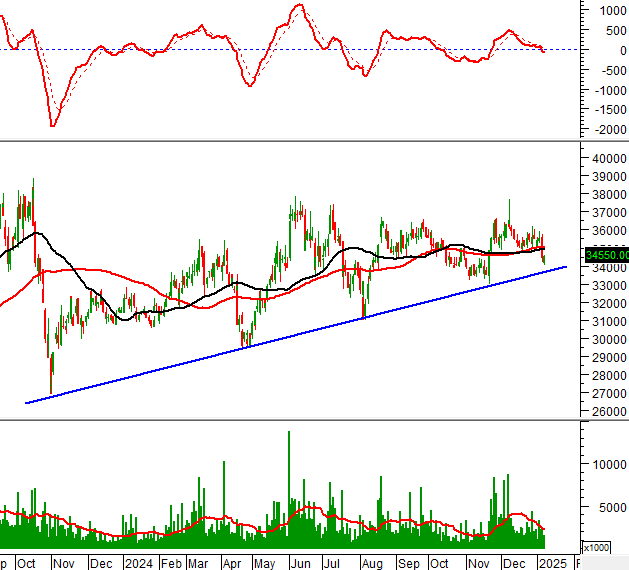Select the blue ascending trendline

[296, 335]
